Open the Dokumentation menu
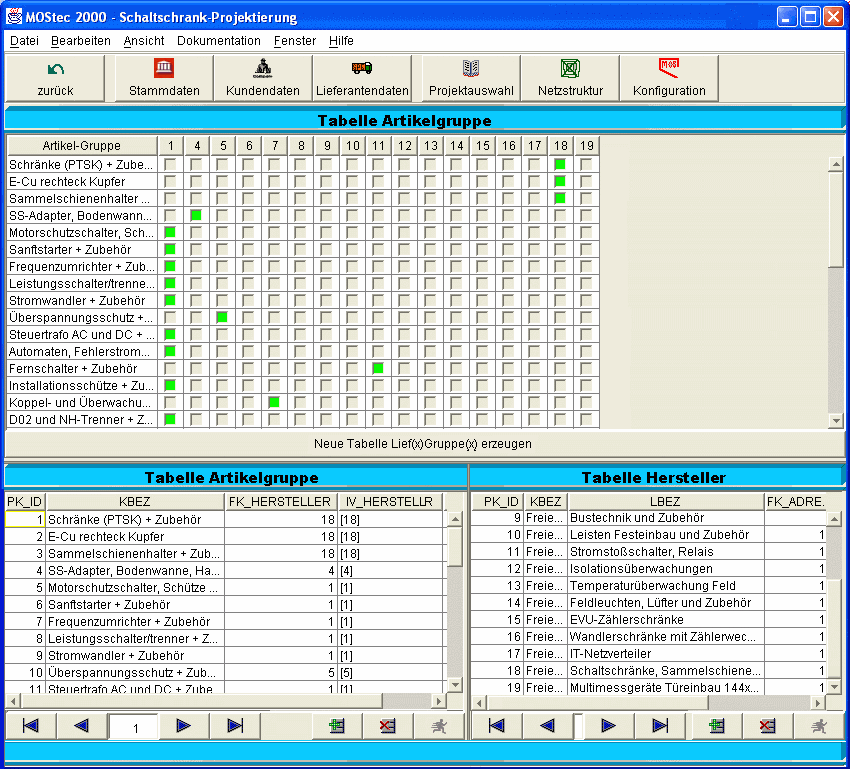Viewport: 850px width, 769px height. pyautogui.click(x=218, y=41)
